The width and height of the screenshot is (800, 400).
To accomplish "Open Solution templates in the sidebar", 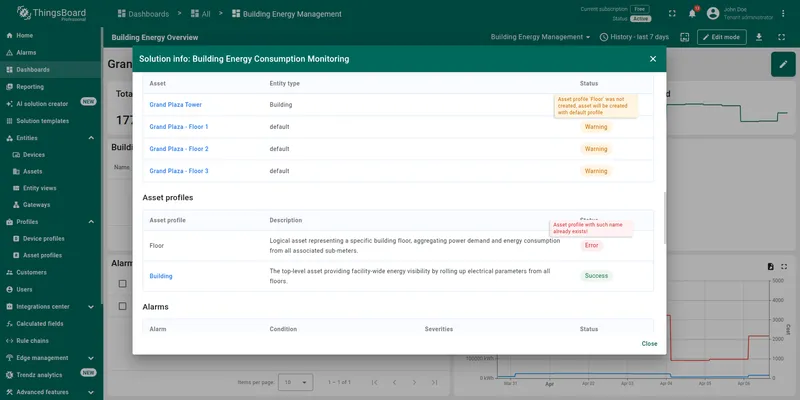I will tap(51, 121).
